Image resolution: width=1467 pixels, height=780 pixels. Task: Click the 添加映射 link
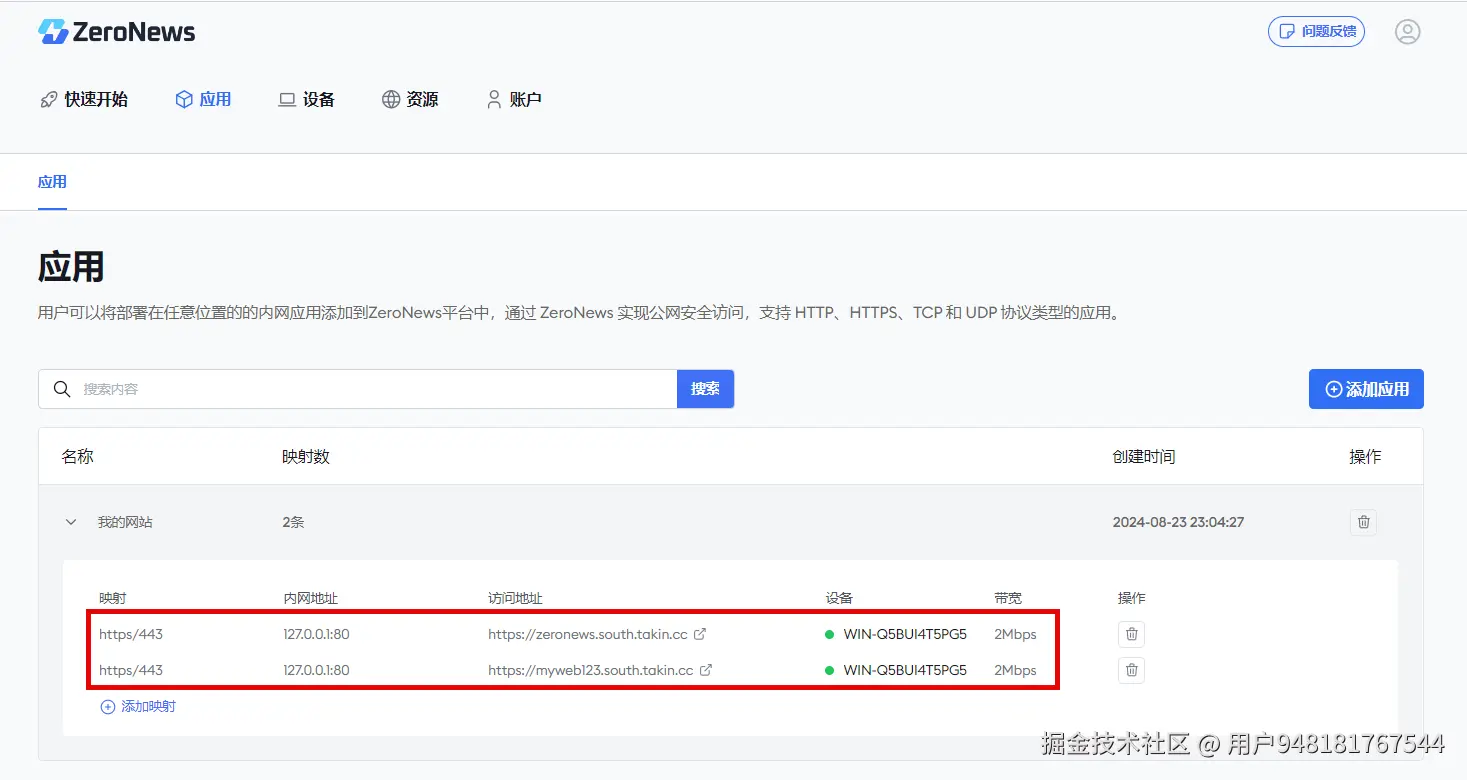pos(138,706)
